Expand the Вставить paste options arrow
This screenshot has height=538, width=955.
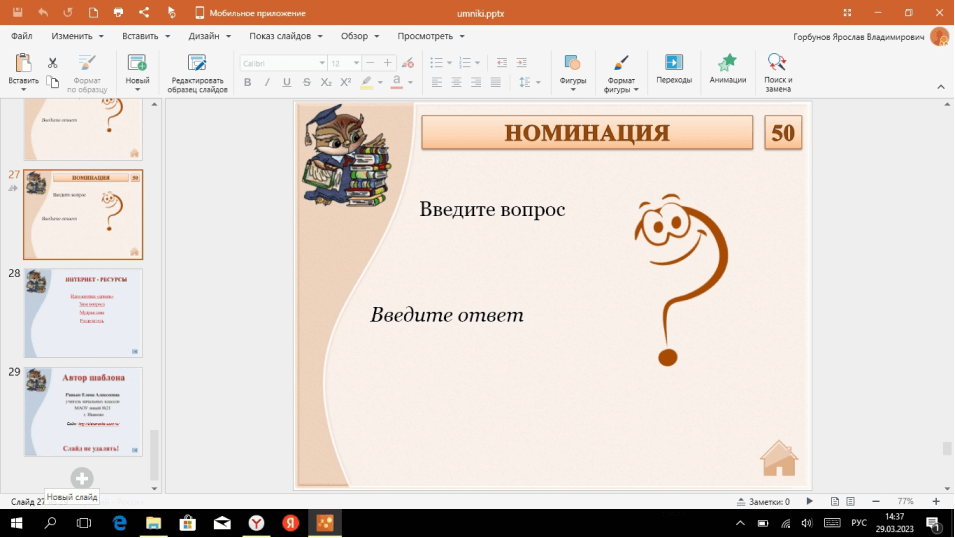(x=23, y=90)
